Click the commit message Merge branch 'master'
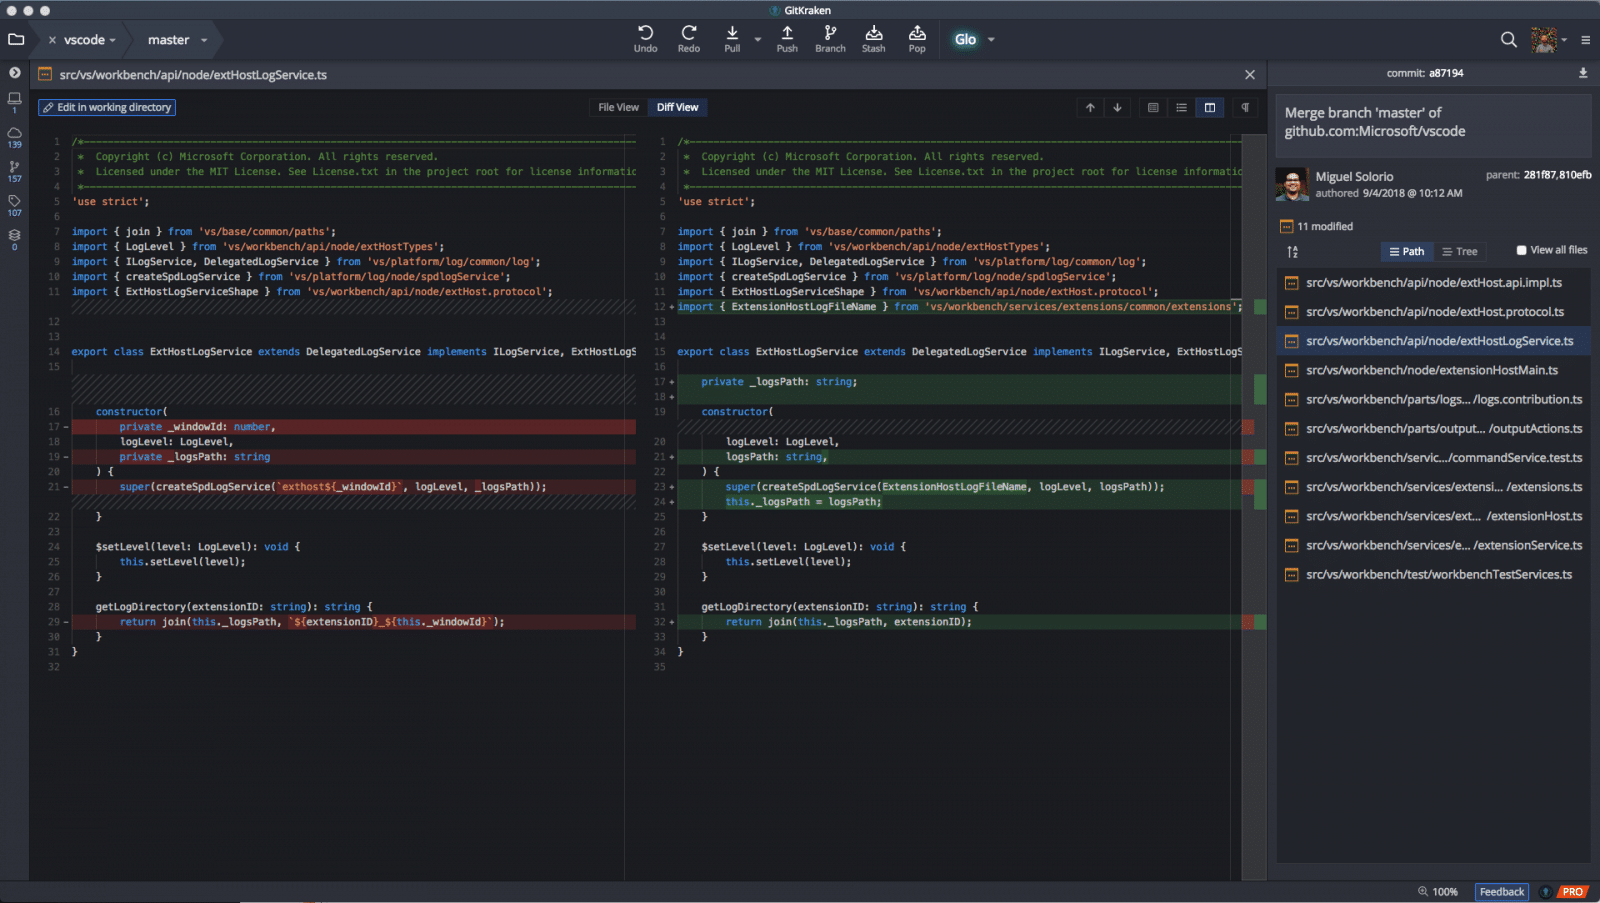1600x903 pixels. (1376, 122)
